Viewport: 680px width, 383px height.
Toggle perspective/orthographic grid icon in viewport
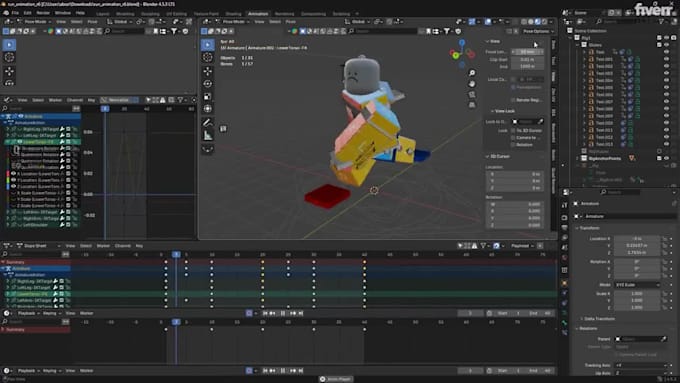point(472,105)
